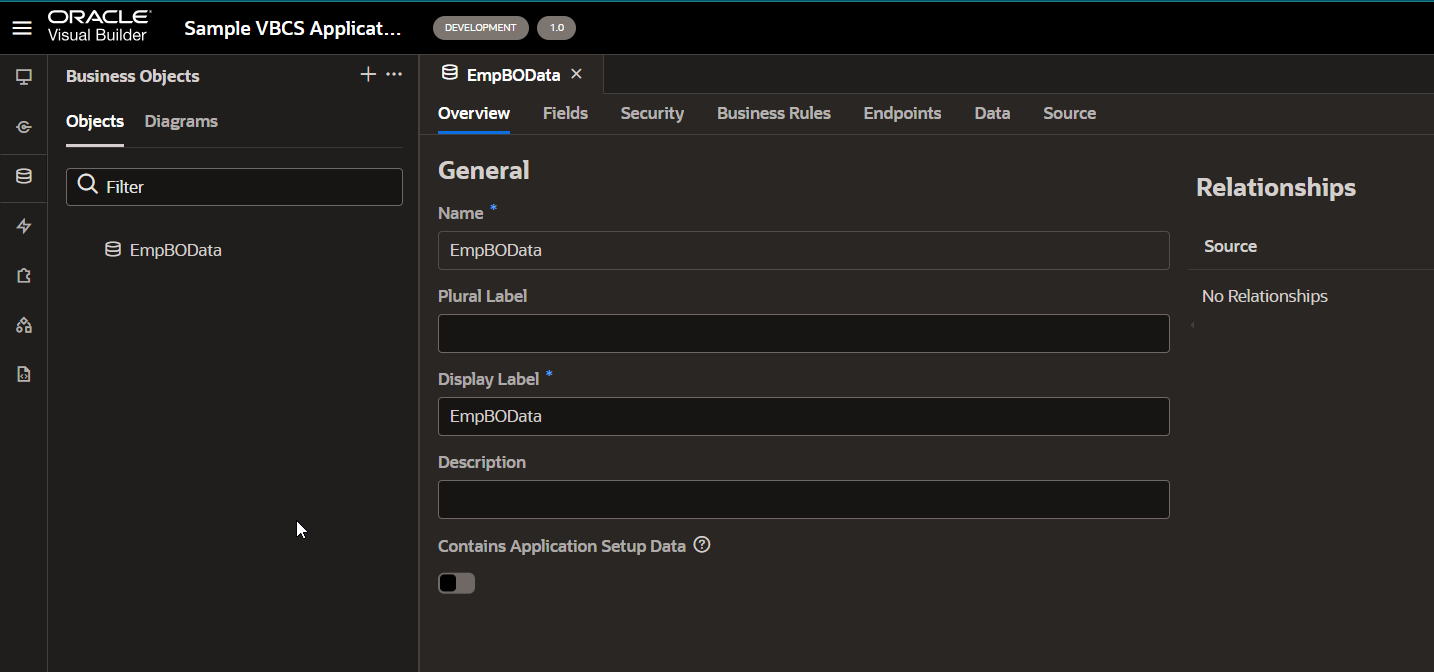Screen dimensions: 1434x672
Task: Click the General section heading
Action: [x=484, y=170]
